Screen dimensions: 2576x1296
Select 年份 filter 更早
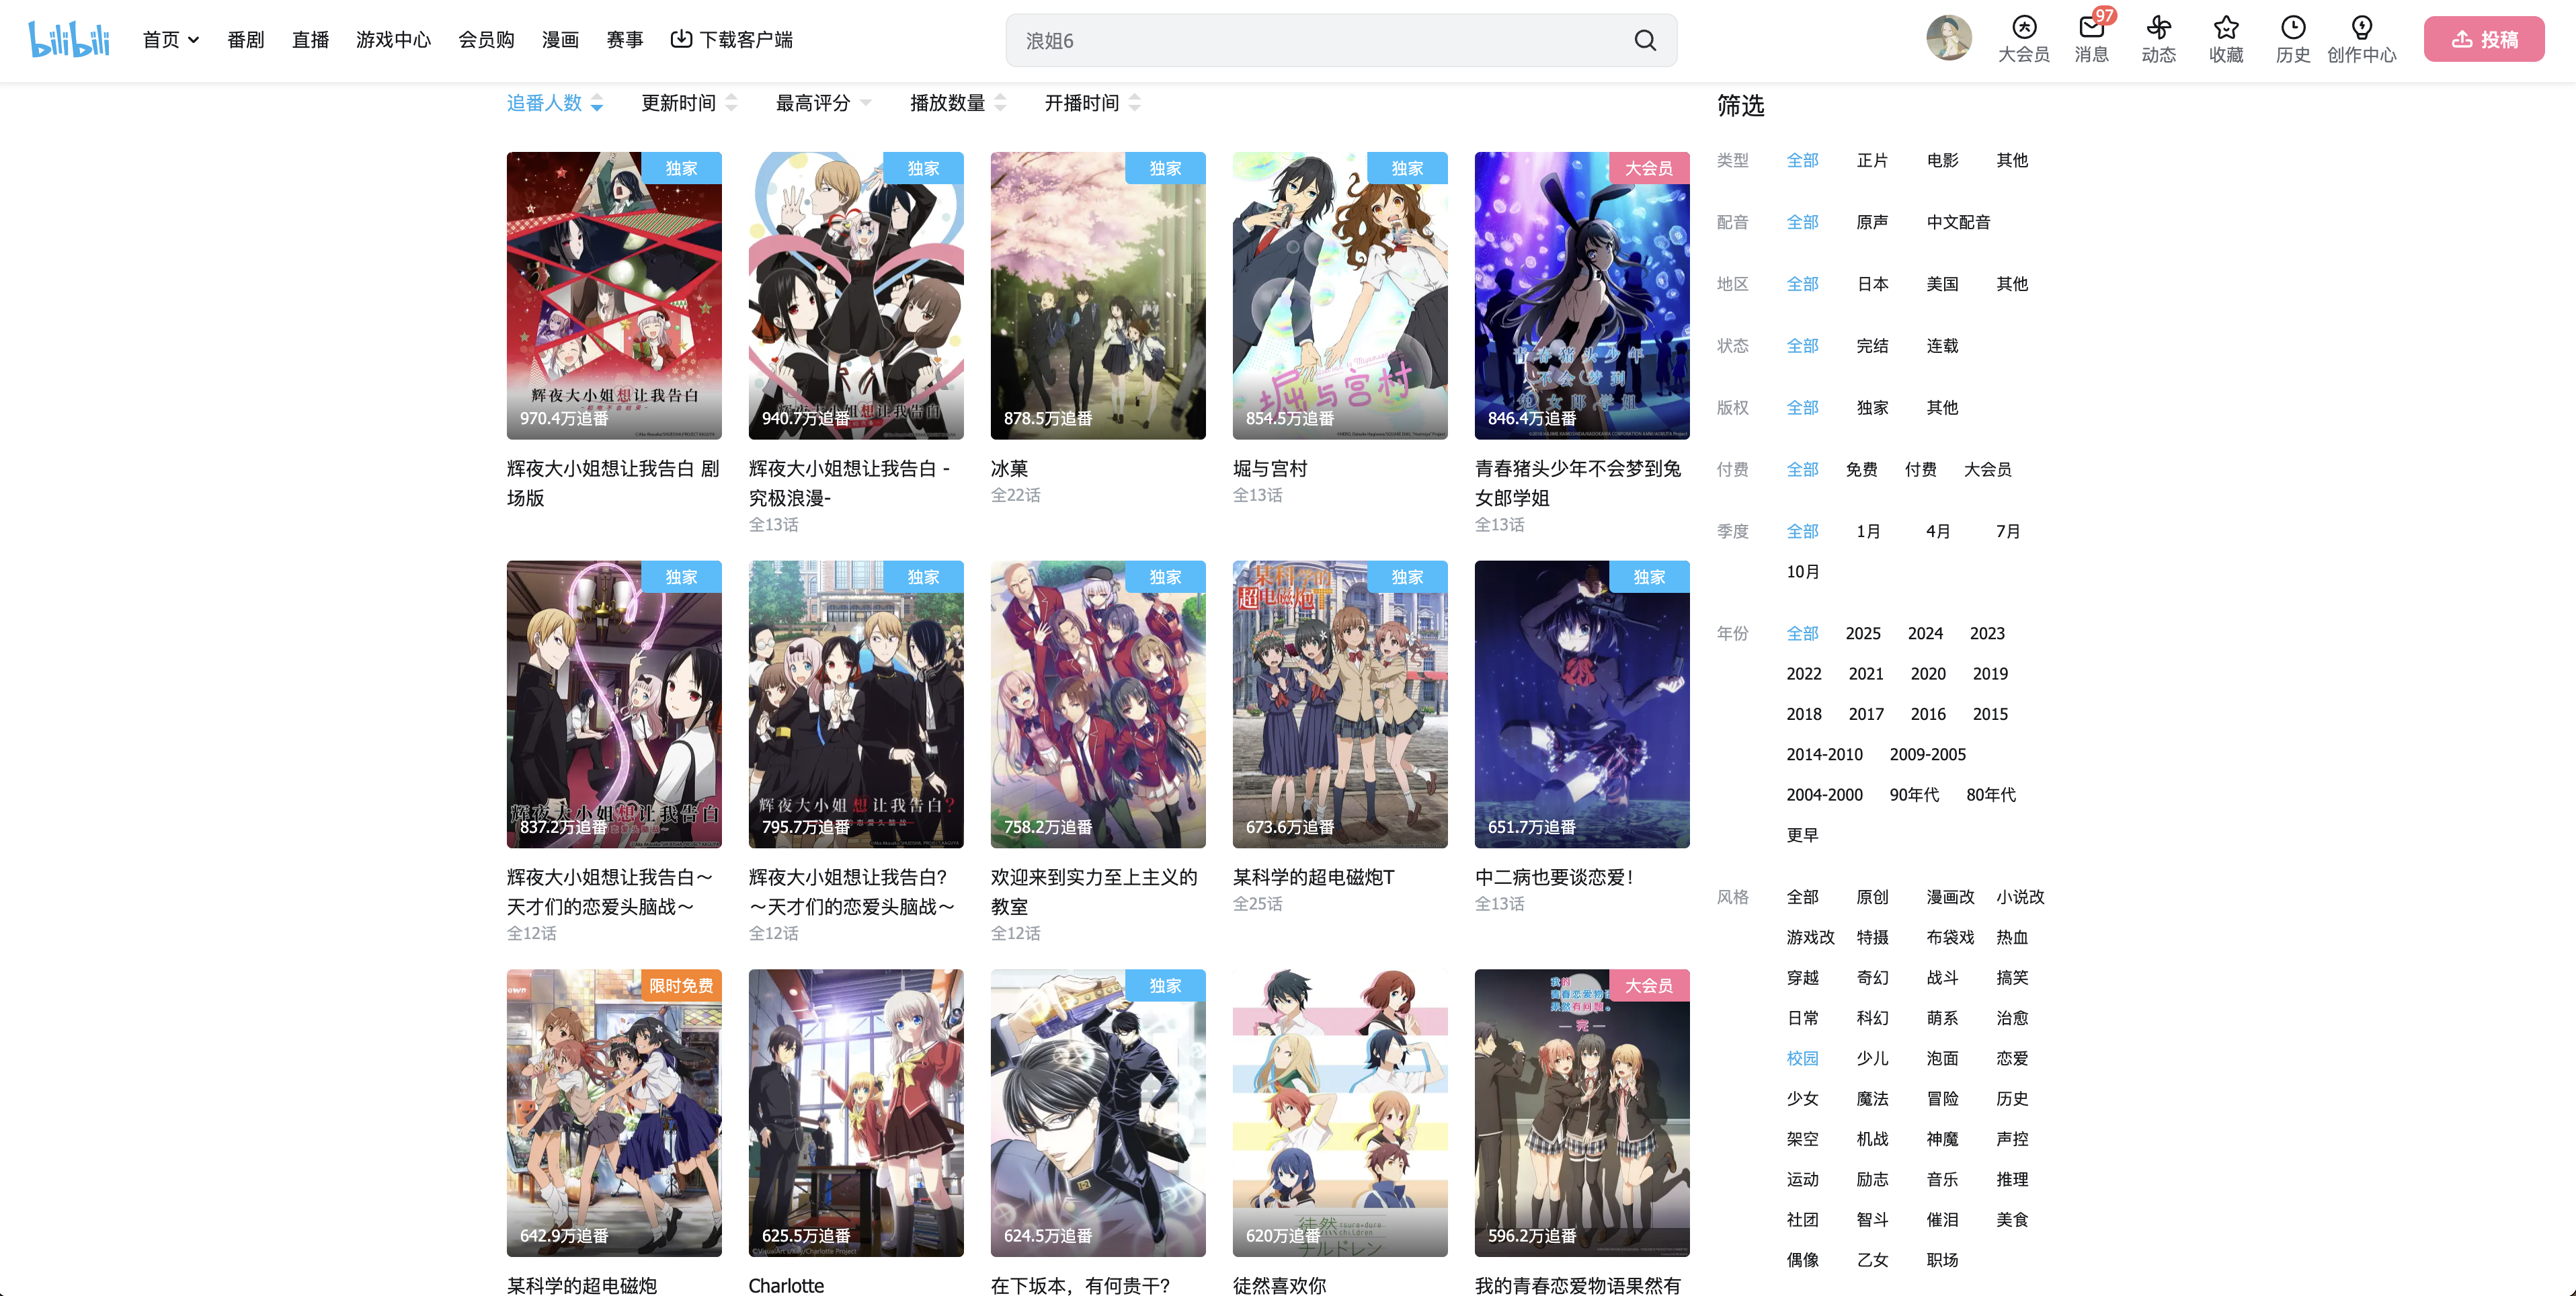[1802, 836]
